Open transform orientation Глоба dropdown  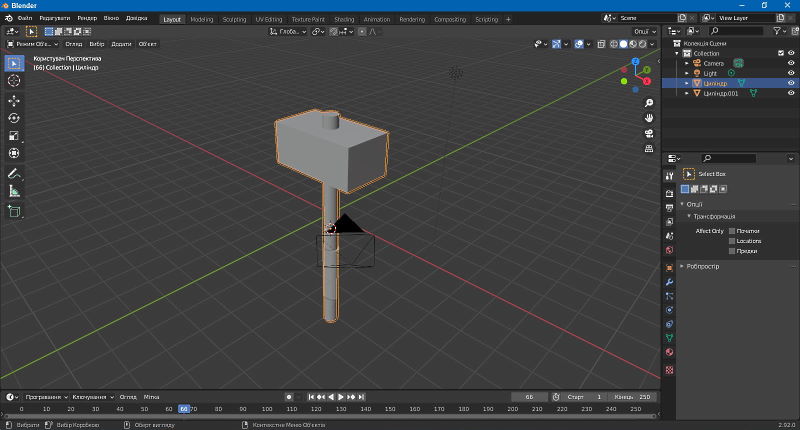pos(288,32)
